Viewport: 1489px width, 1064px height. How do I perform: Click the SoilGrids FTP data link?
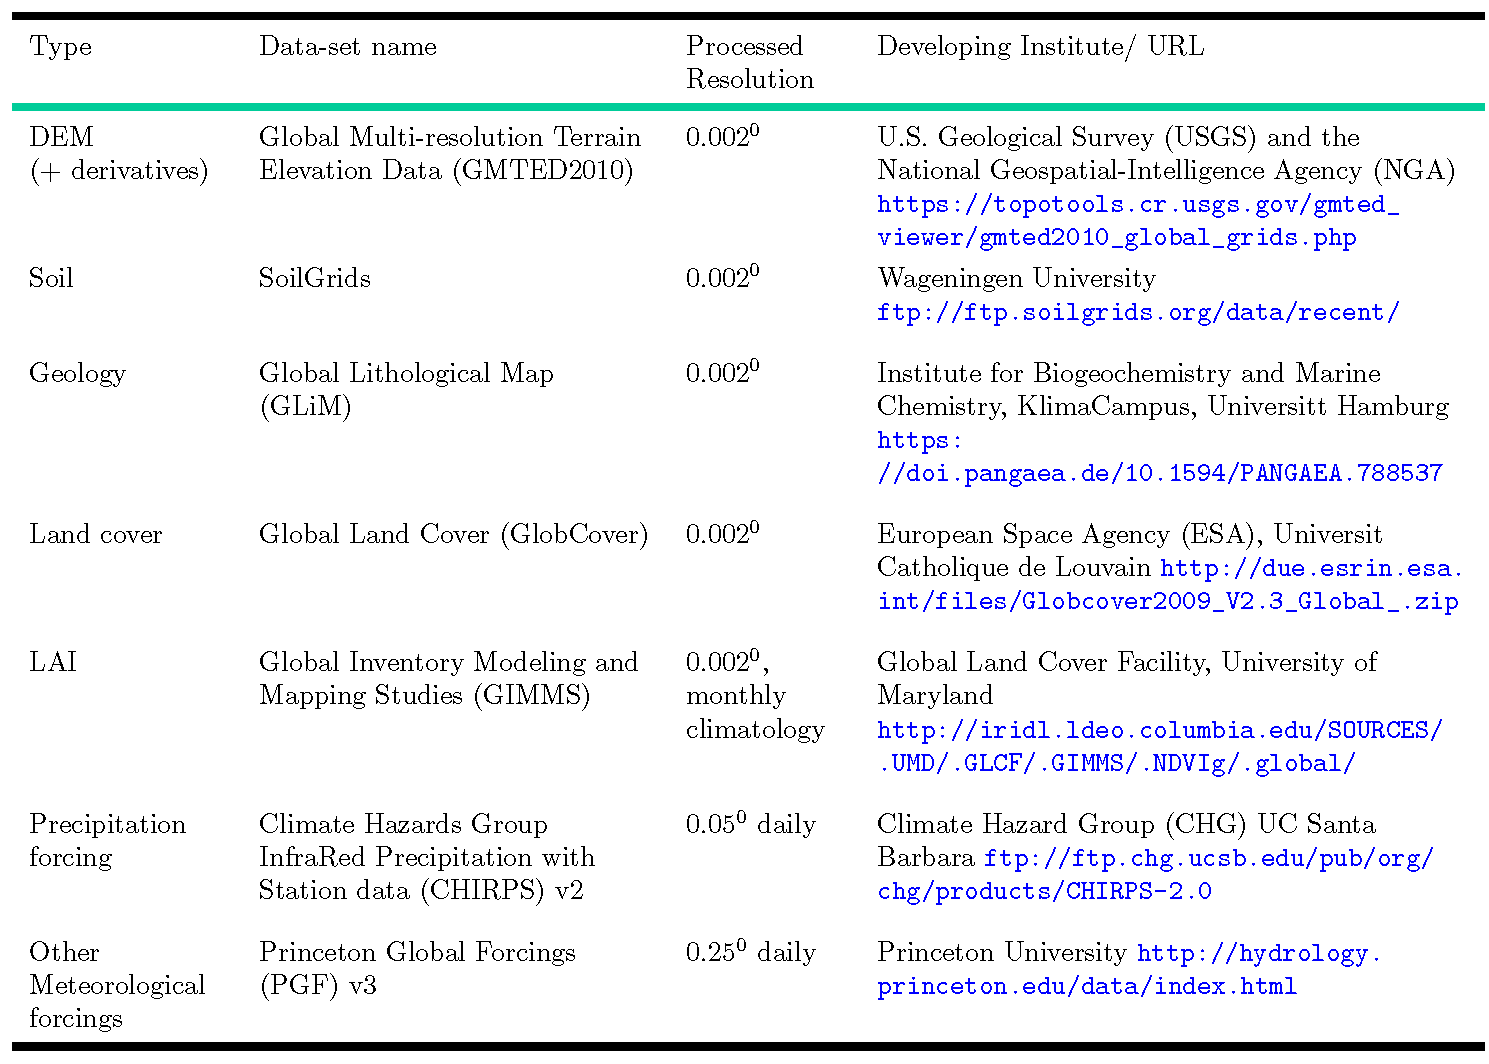1138,312
